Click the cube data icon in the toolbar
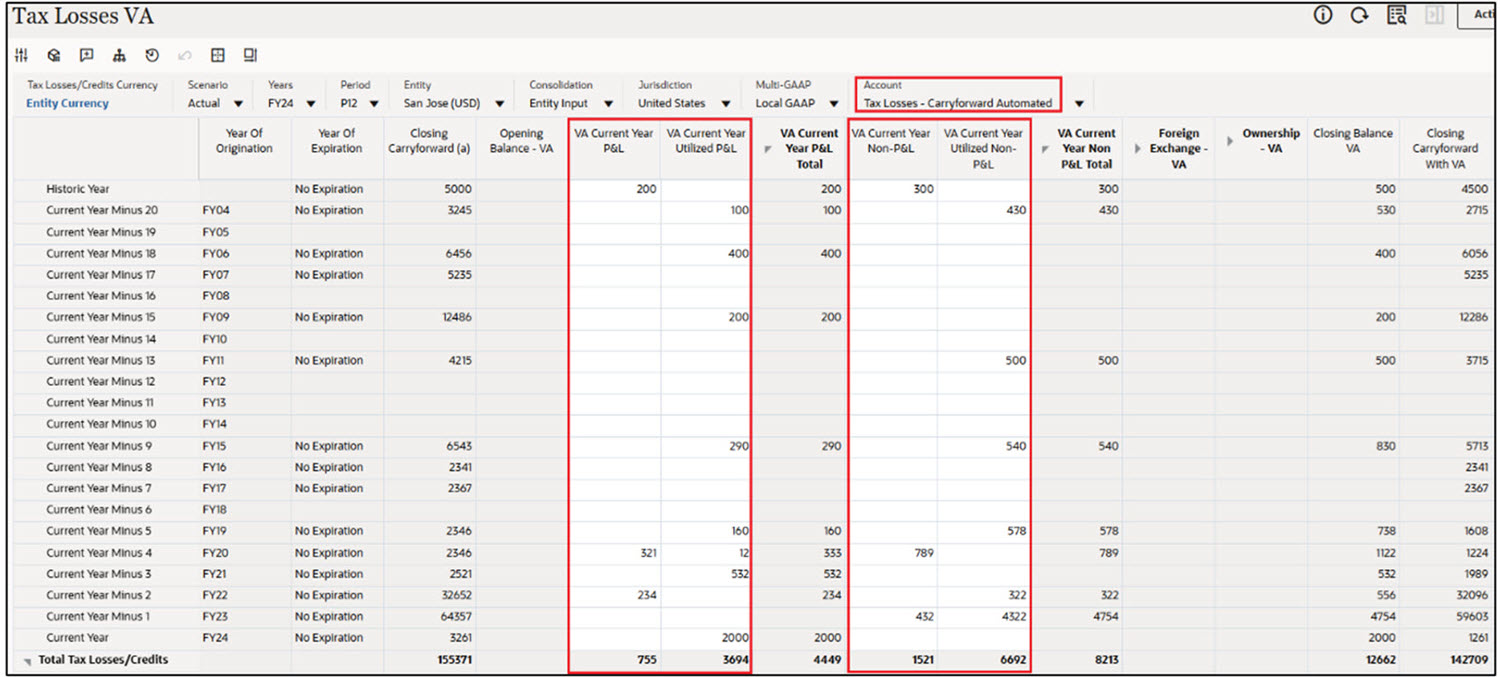The width and height of the screenshot is (1500, 677). point(55,55)
